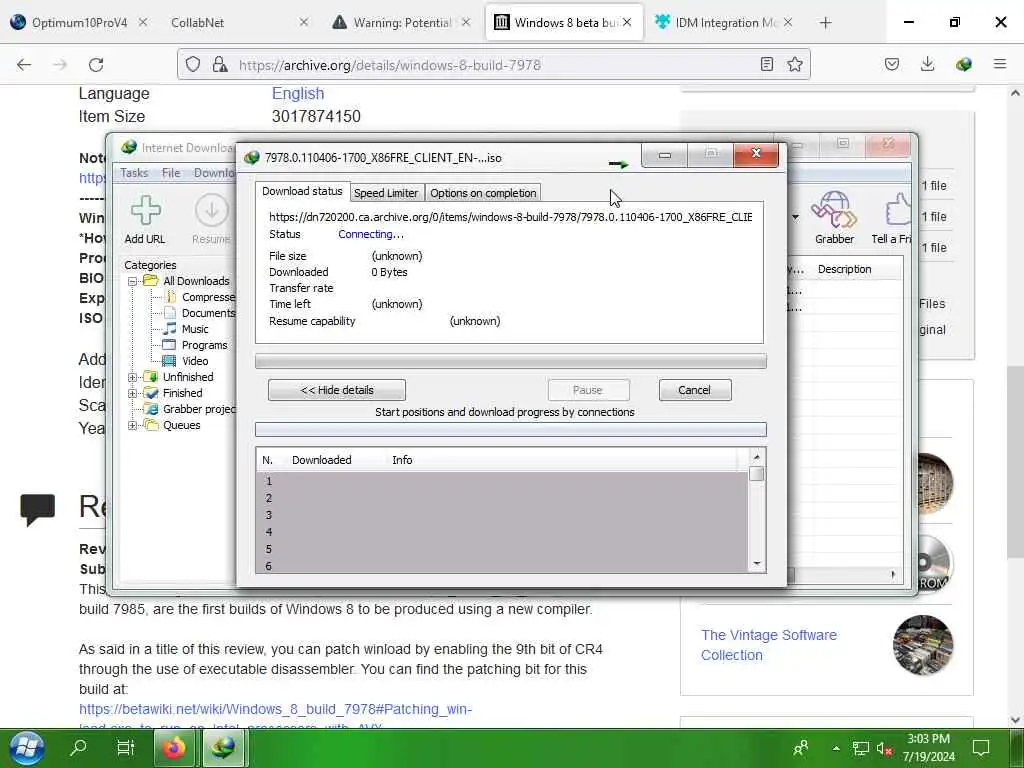This screenshot has height=768, width=1024.
Task: Open the Tasks menu in IDM
Action: (x=134, y=173)
